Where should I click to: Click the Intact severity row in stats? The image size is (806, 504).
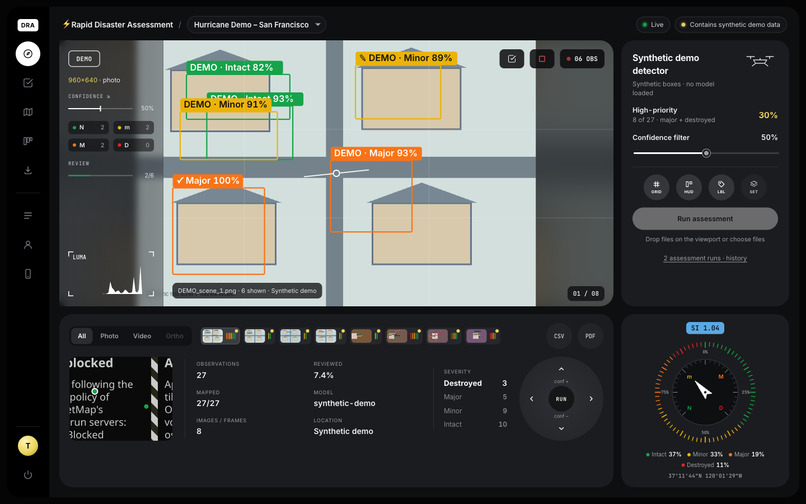click(475, 424)
